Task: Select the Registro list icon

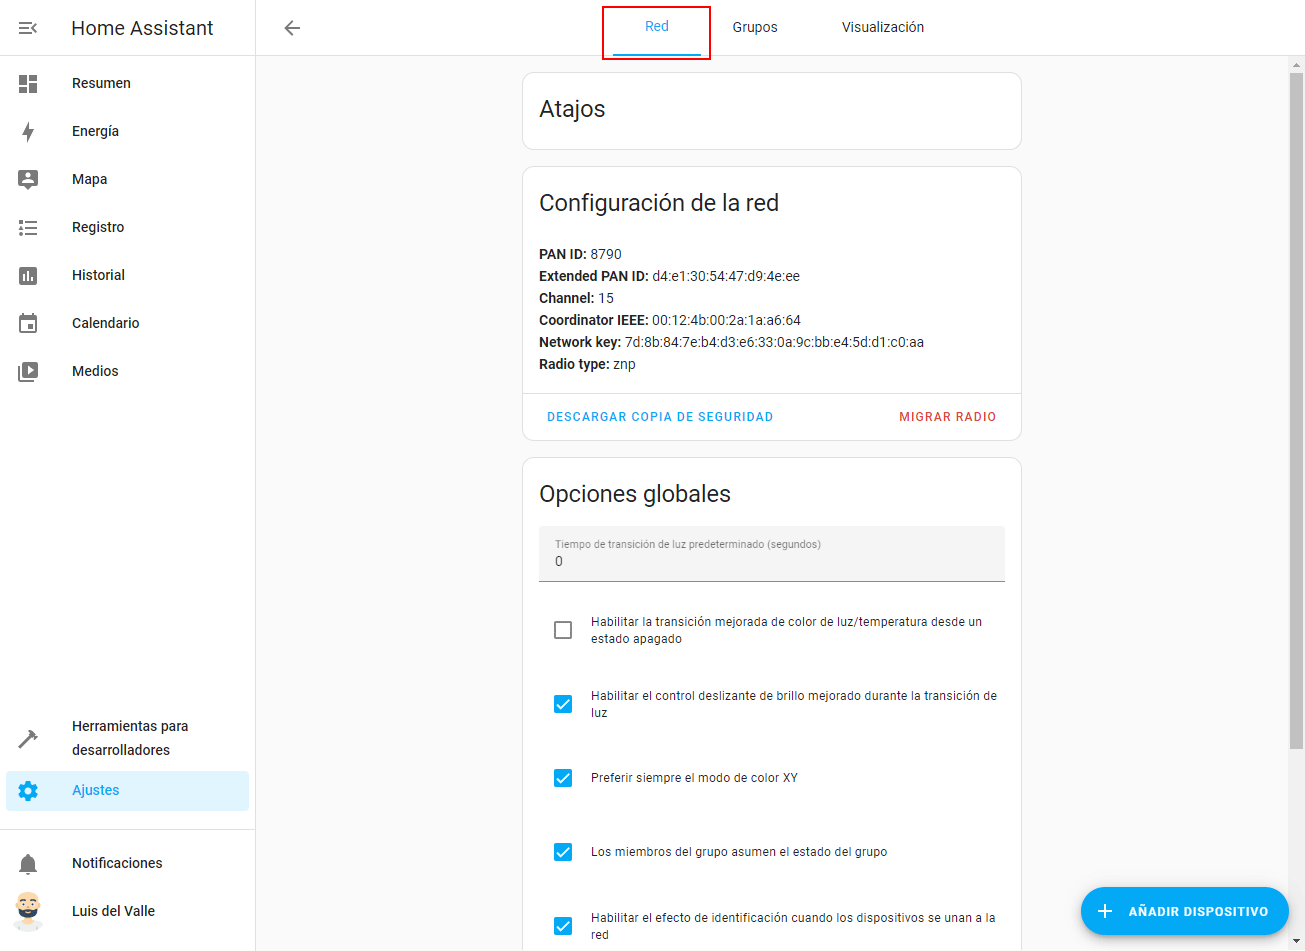Action: 28,228
